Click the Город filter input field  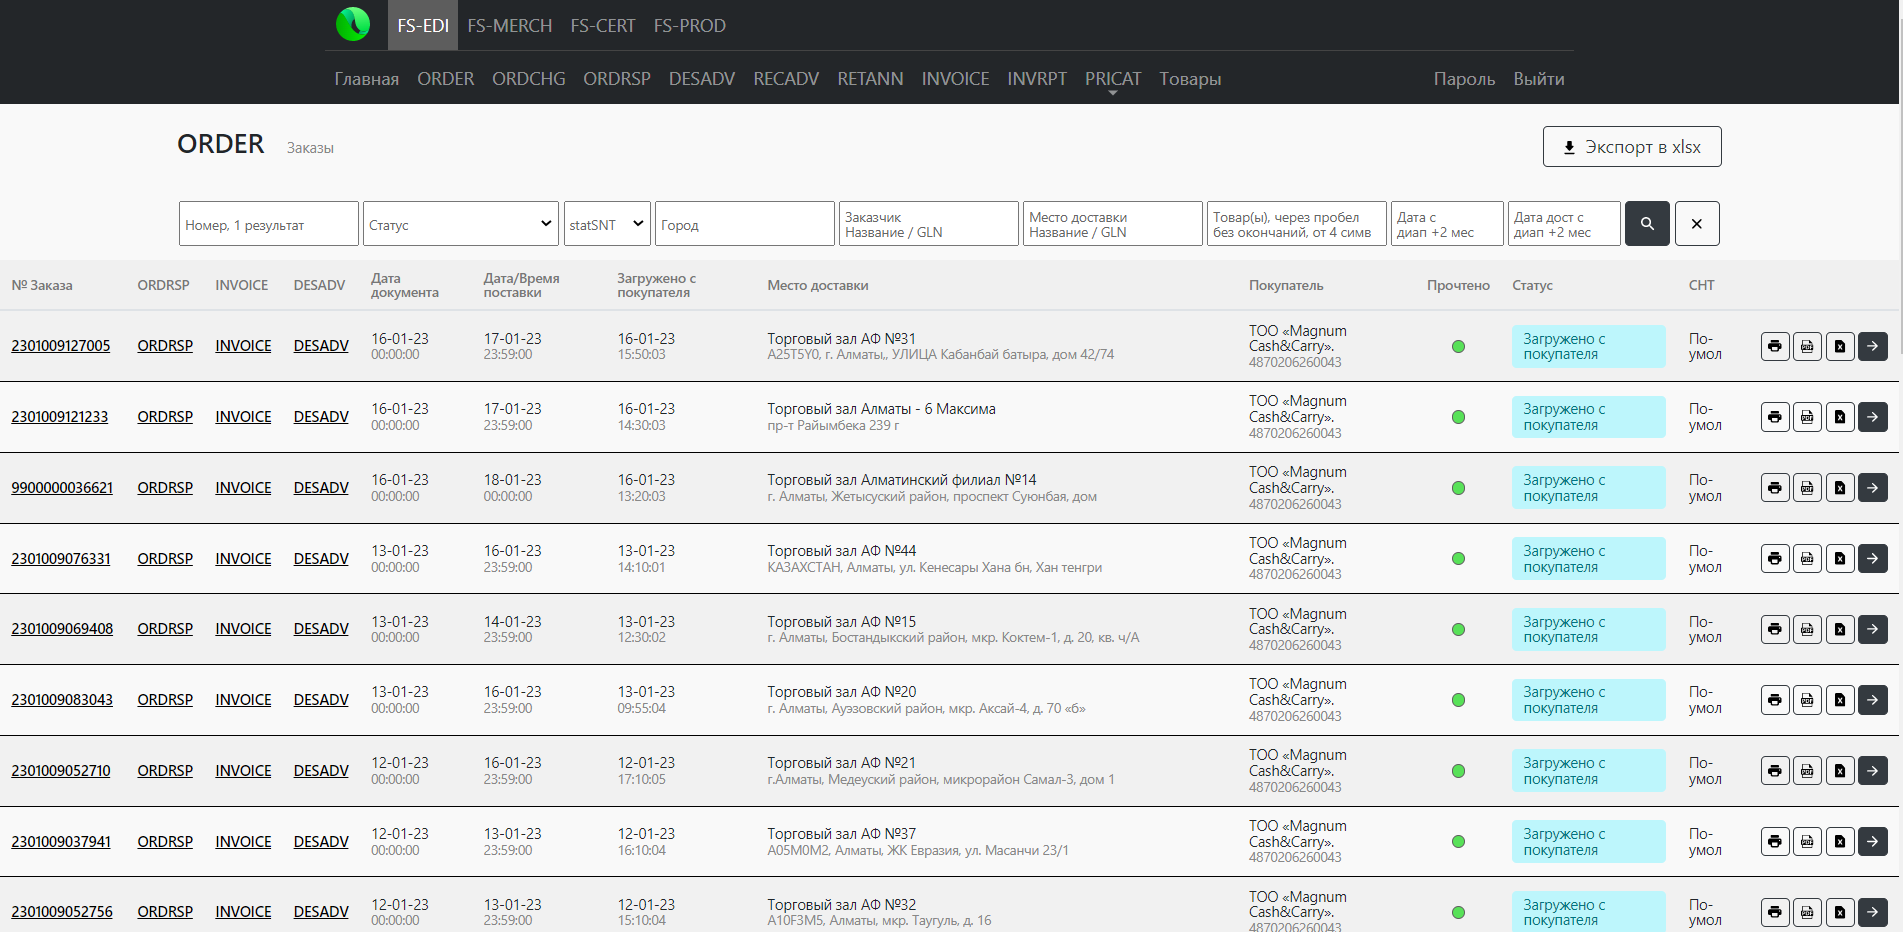(744, 224)
